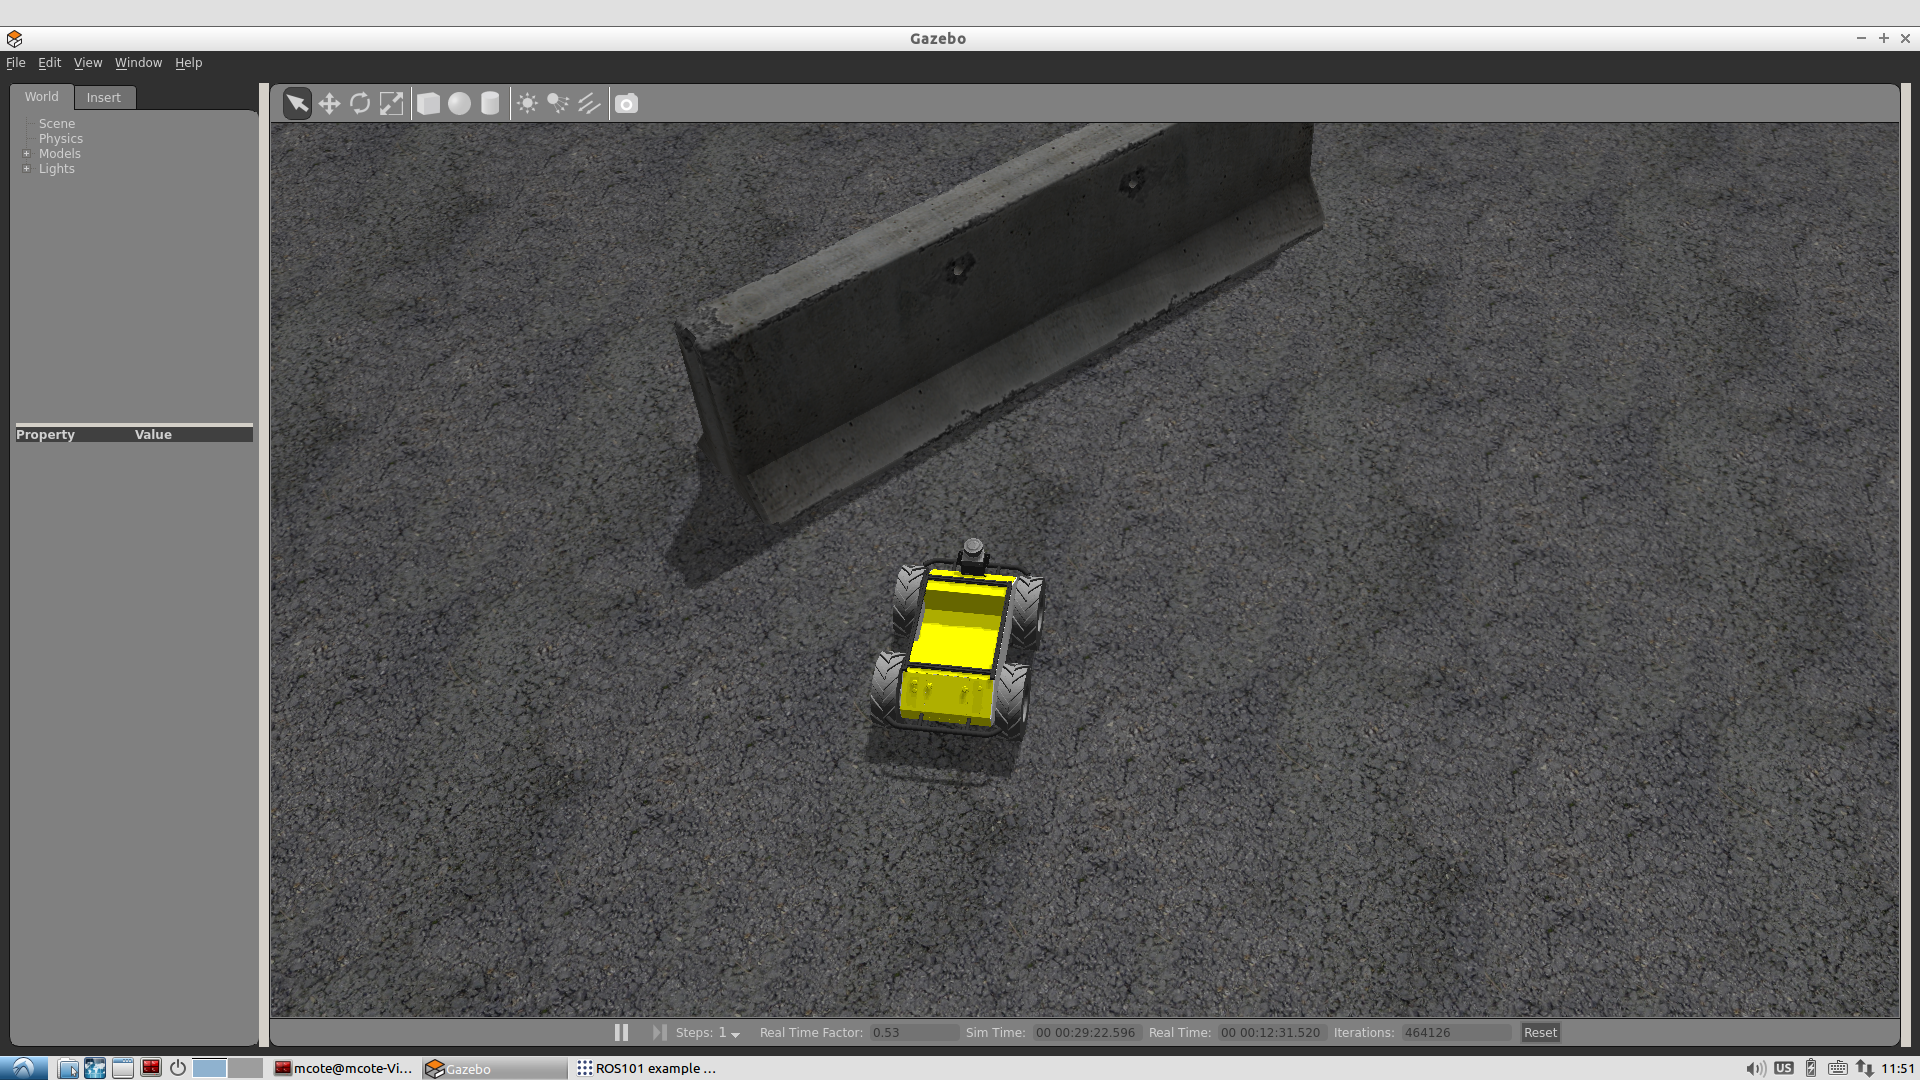Viewport: 1920px width, 1080px height.
Task: Open the View menu
Action: click(87, 62)
